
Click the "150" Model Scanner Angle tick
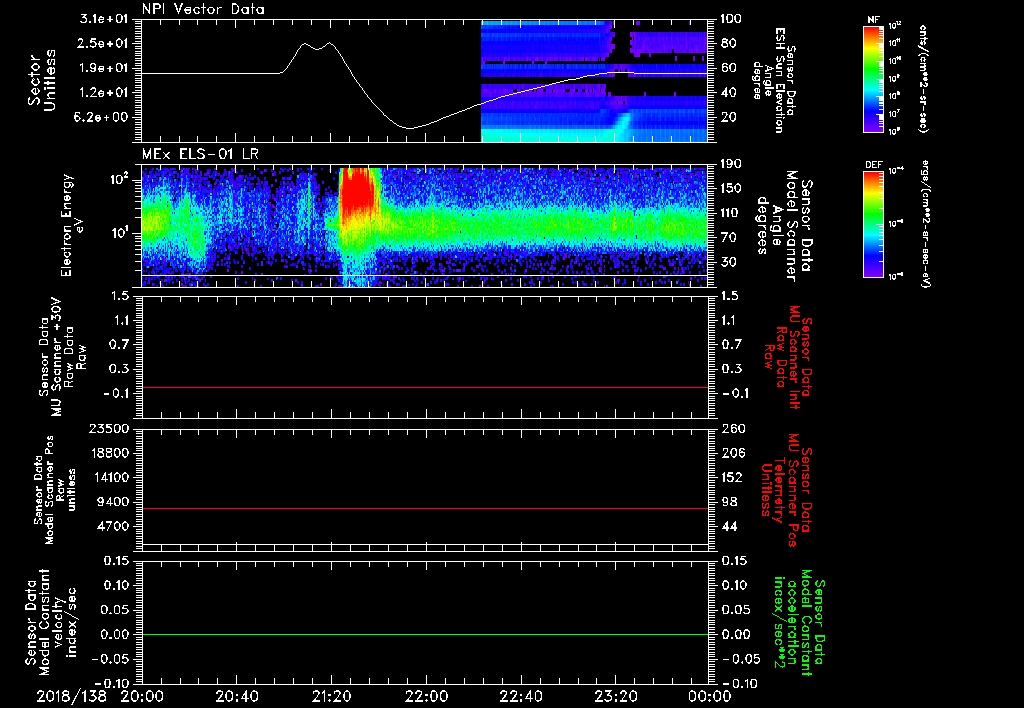coord(733,188)
